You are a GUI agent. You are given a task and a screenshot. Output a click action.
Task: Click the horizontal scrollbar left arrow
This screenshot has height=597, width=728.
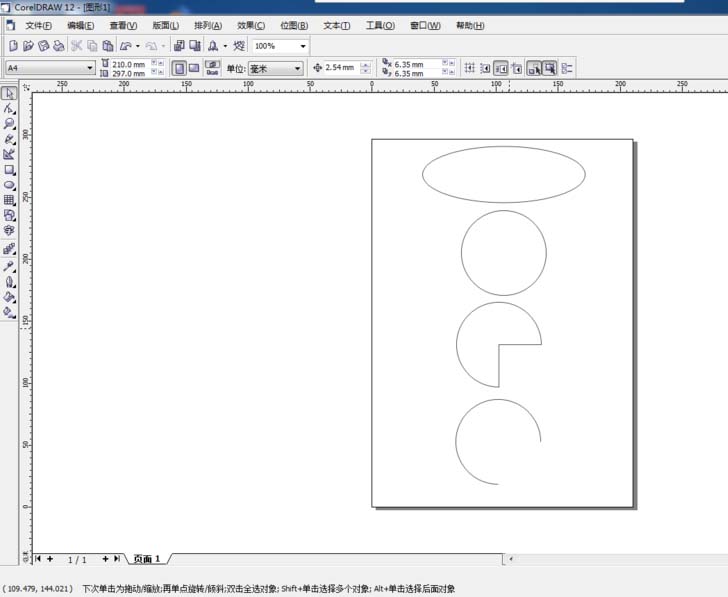coord(511,559)
